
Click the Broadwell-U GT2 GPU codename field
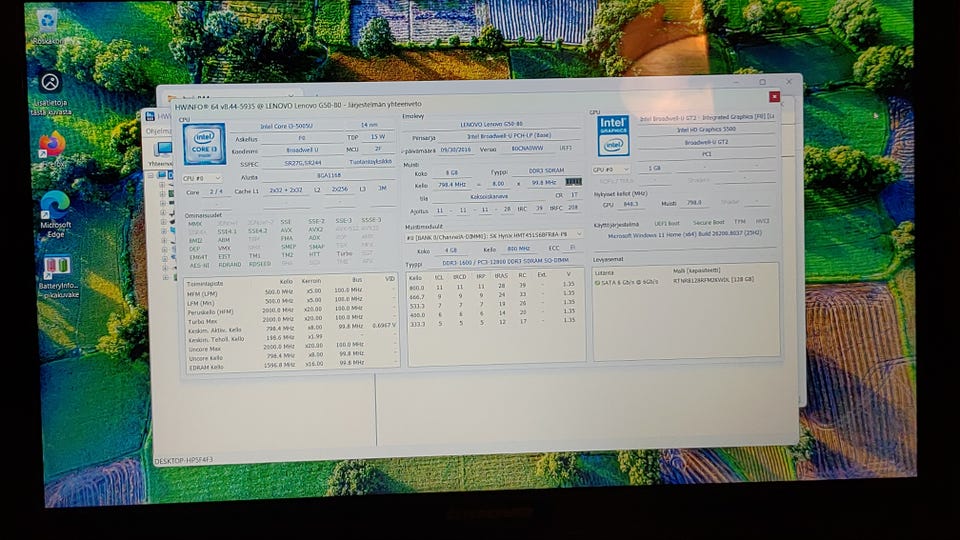click(706, 142)
